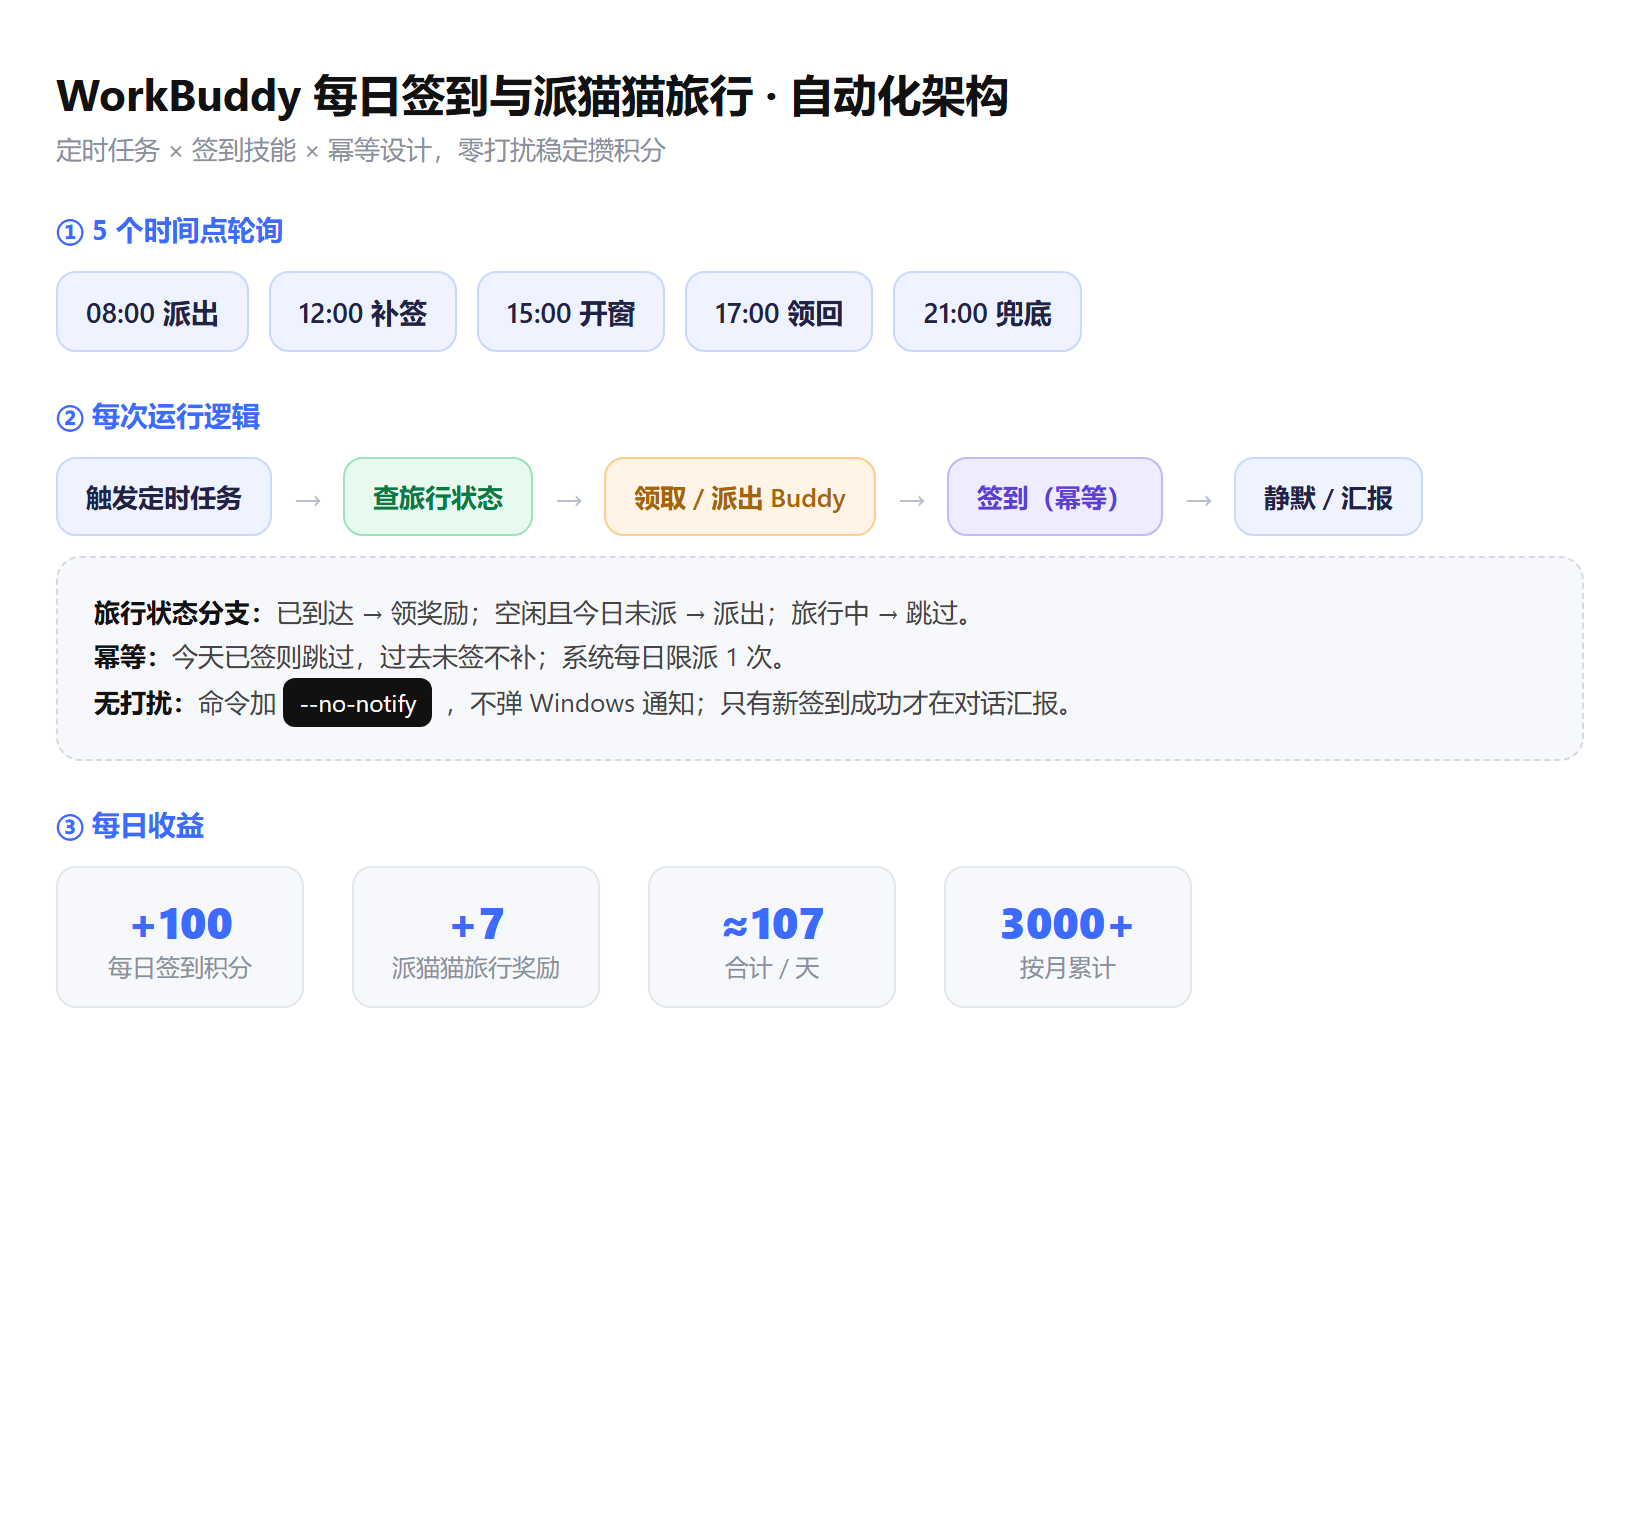
Task: Select the purple 签到（幂等）step
Action: (1055, 497)
